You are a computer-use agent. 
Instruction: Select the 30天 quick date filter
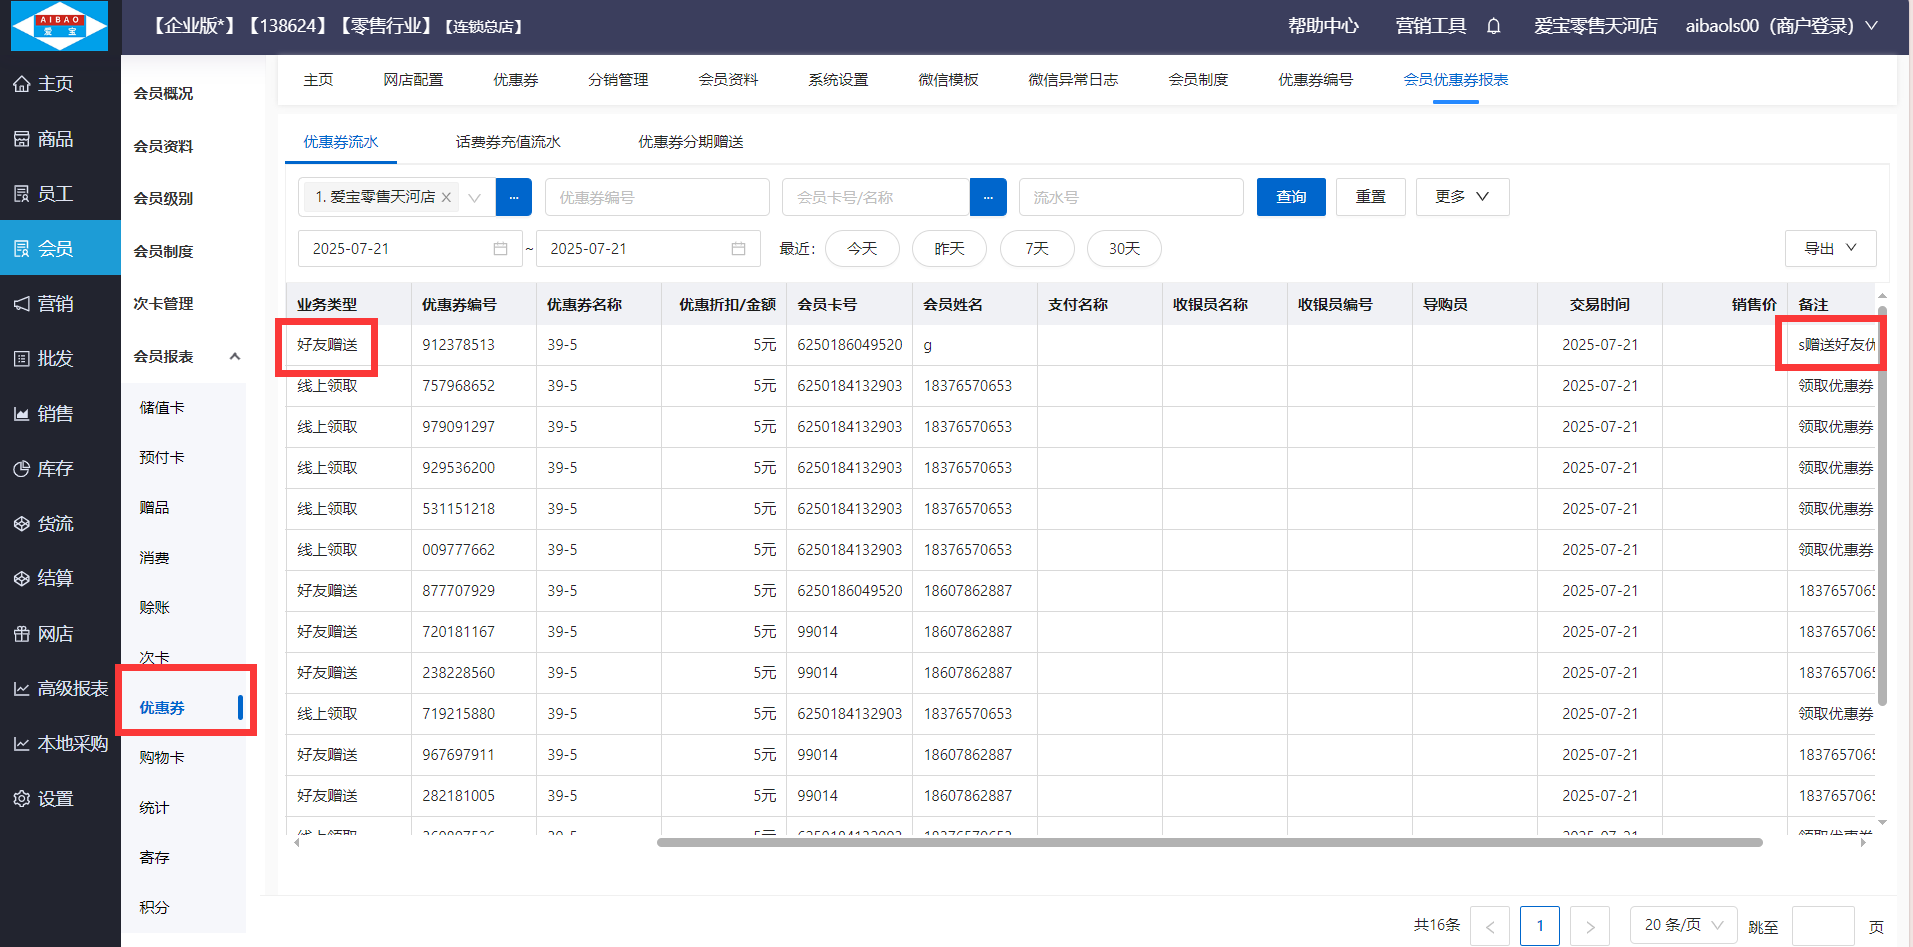click(1123, 249)
